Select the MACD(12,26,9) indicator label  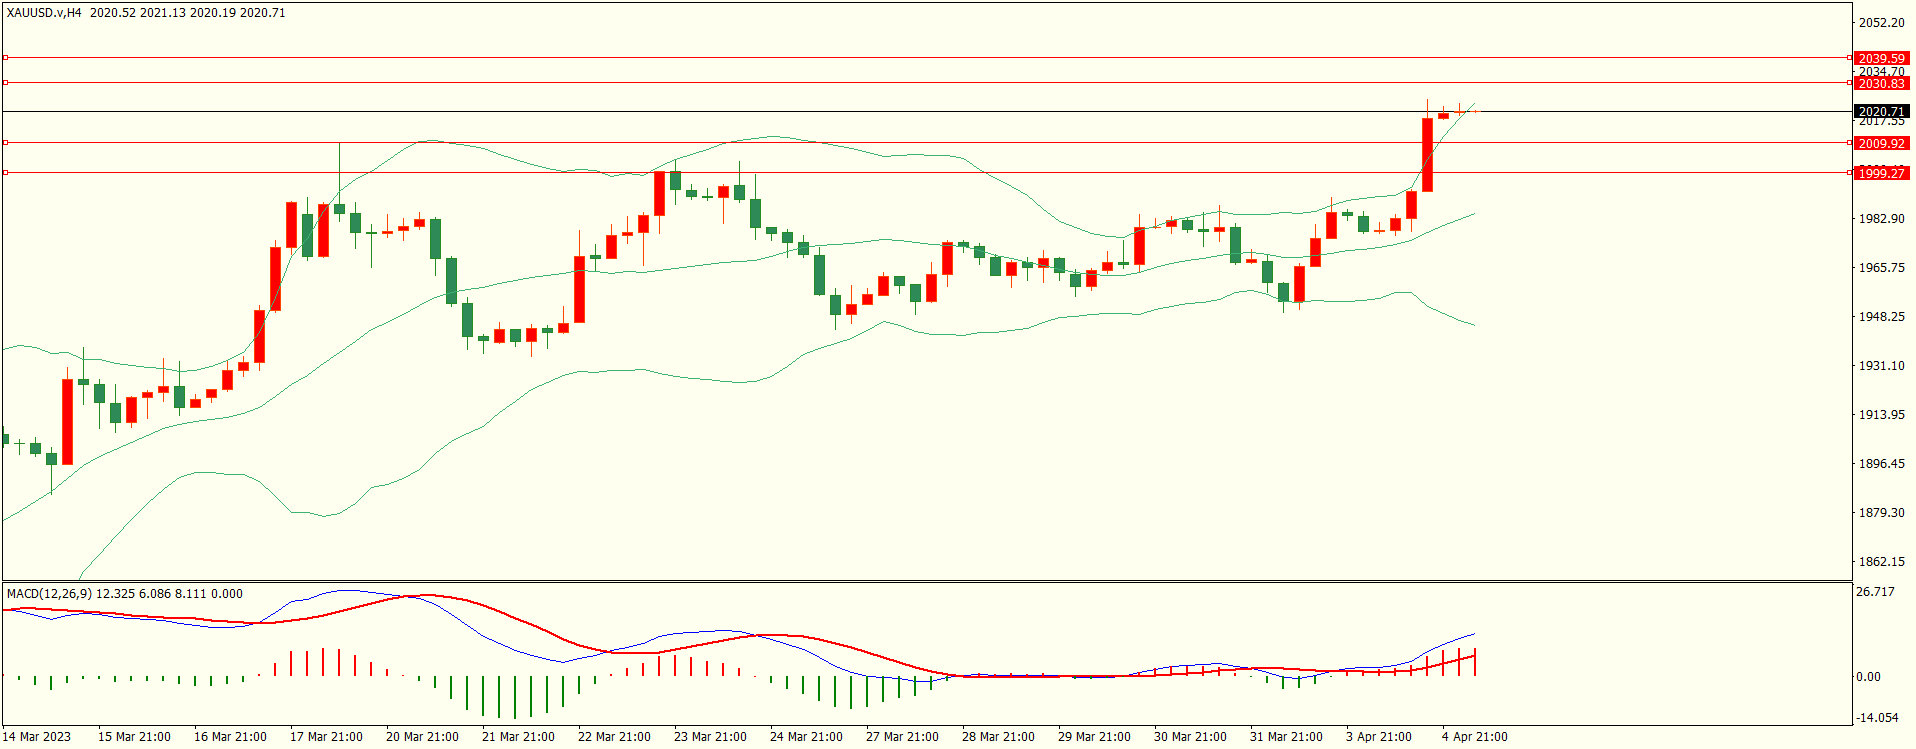click(49, 593)
